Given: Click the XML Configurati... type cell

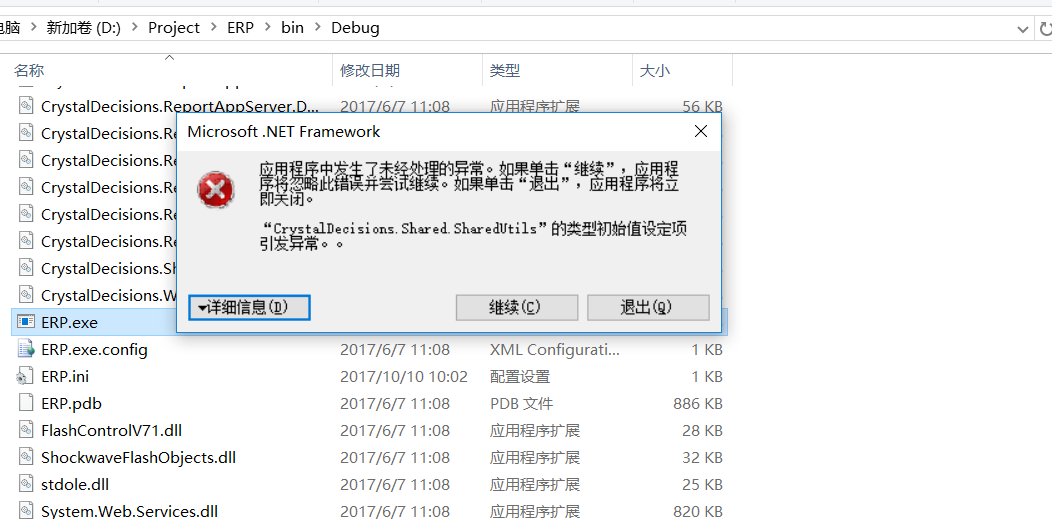Looking at the screenshot, I should tap(555, 349).
